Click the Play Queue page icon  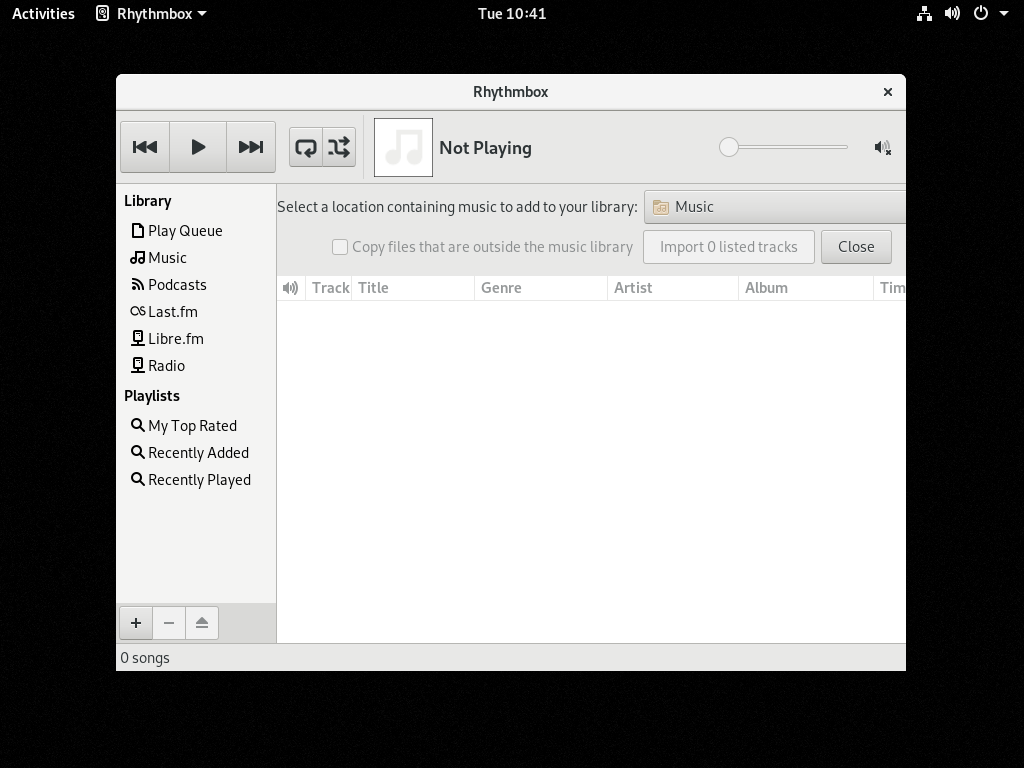[x=137, y=231]
